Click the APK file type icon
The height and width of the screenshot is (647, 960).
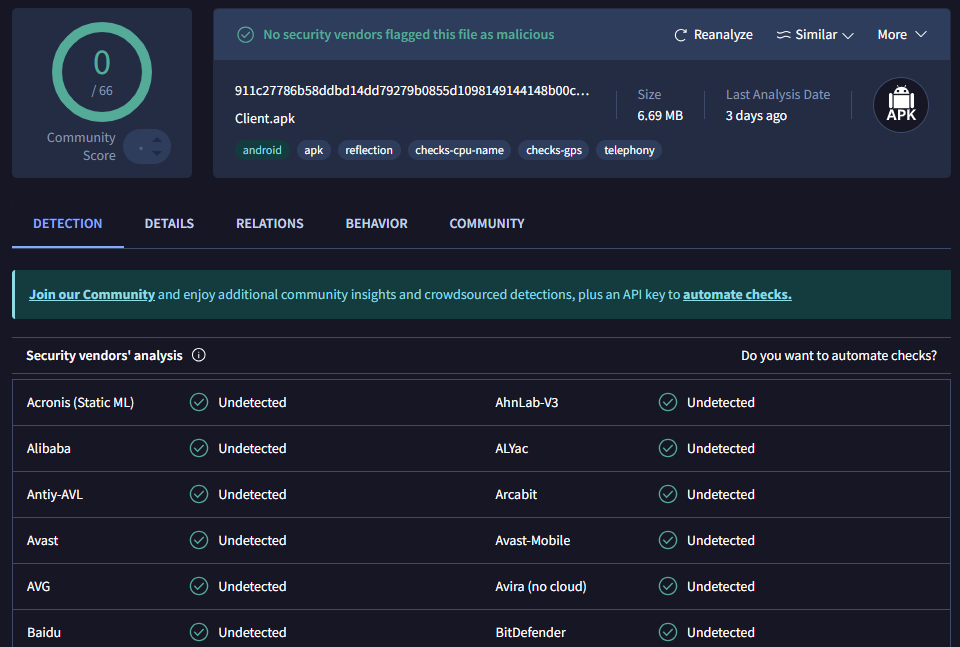pyautogui.click(x=900, y=105)
